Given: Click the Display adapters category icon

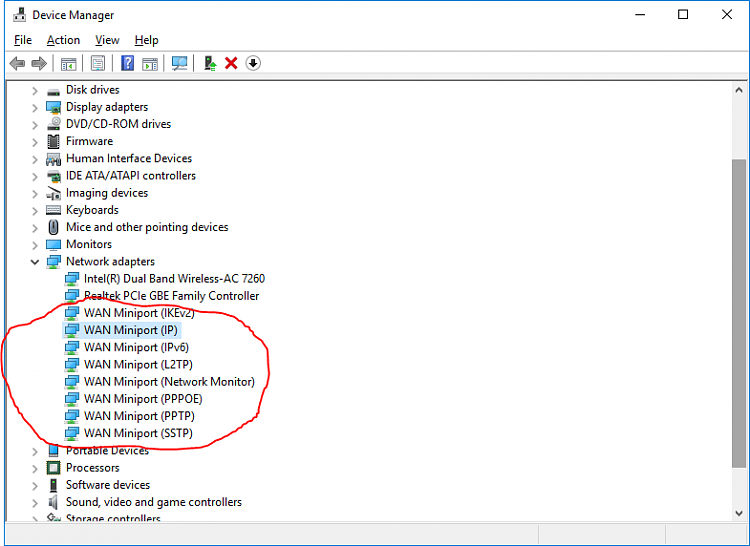Looking at the screenshot, I should (54, 107).
